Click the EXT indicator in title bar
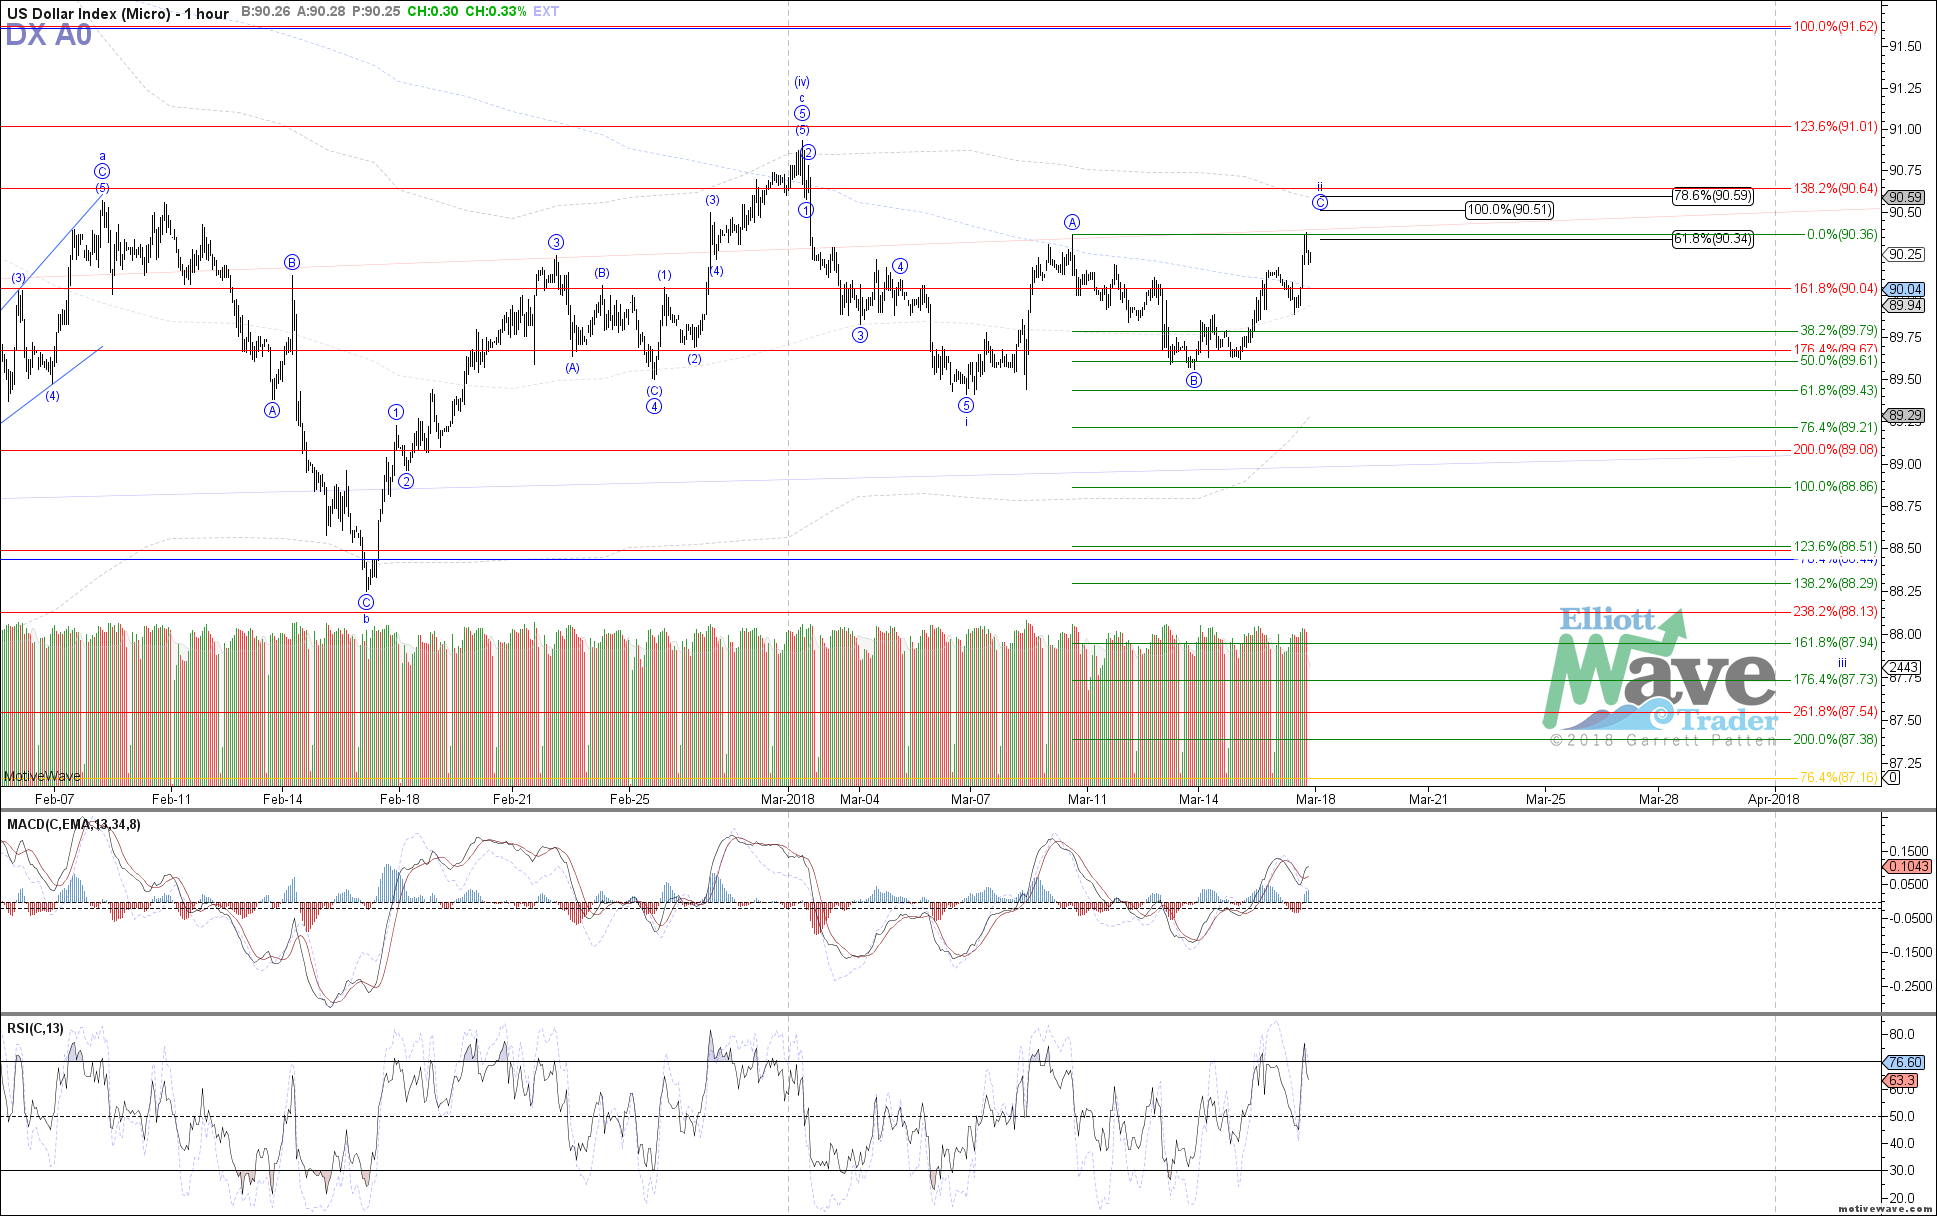This screenshot has width=1937, height=1216. pos(546,12)
